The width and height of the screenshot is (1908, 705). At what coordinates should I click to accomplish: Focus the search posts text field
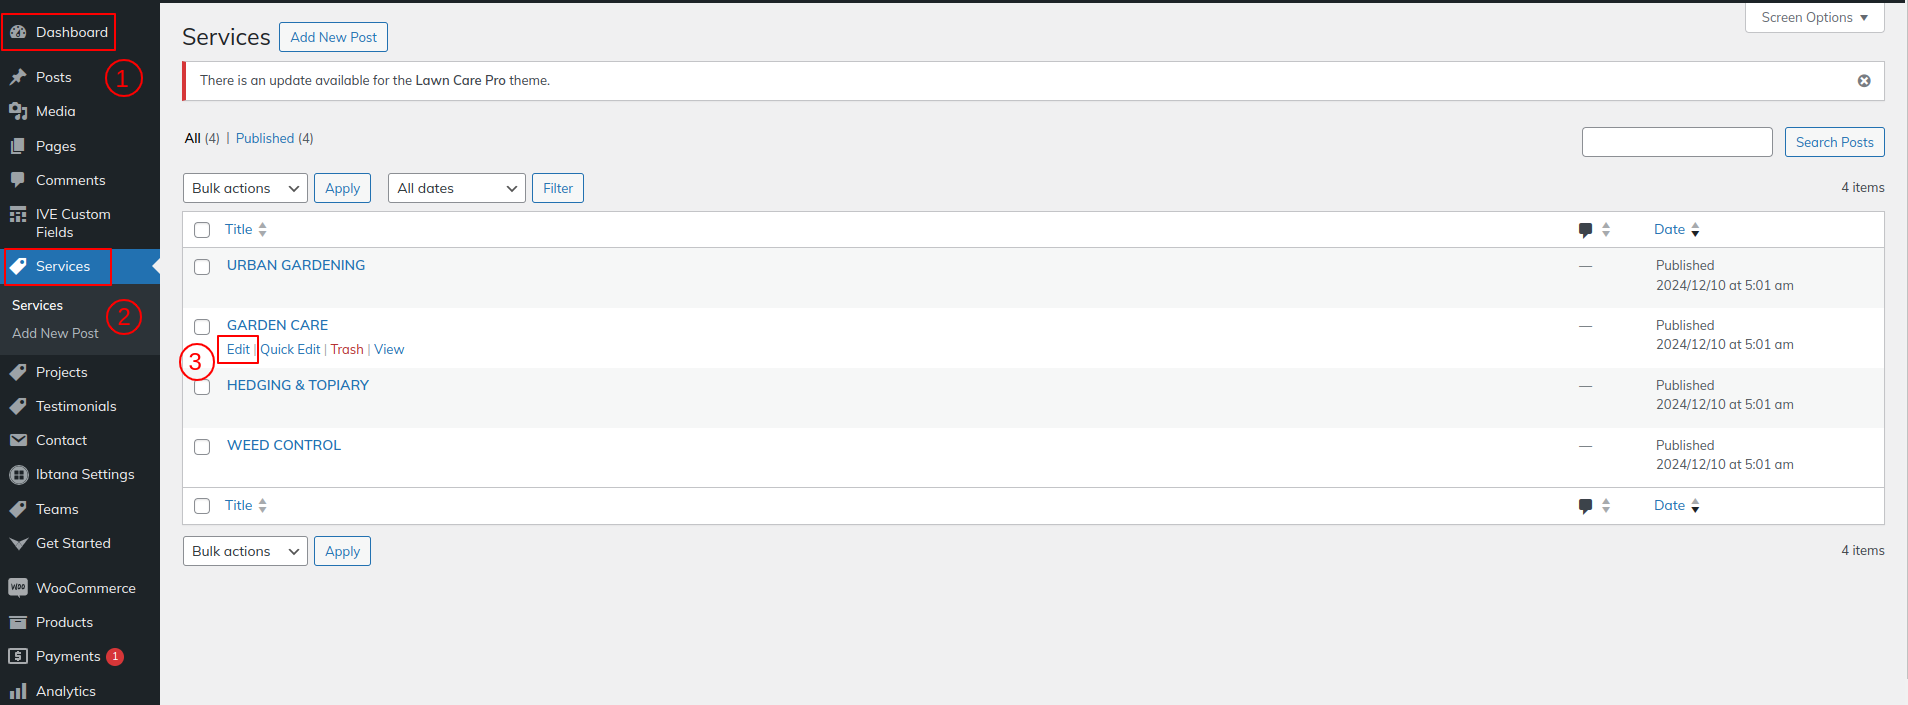[1676, 142]
